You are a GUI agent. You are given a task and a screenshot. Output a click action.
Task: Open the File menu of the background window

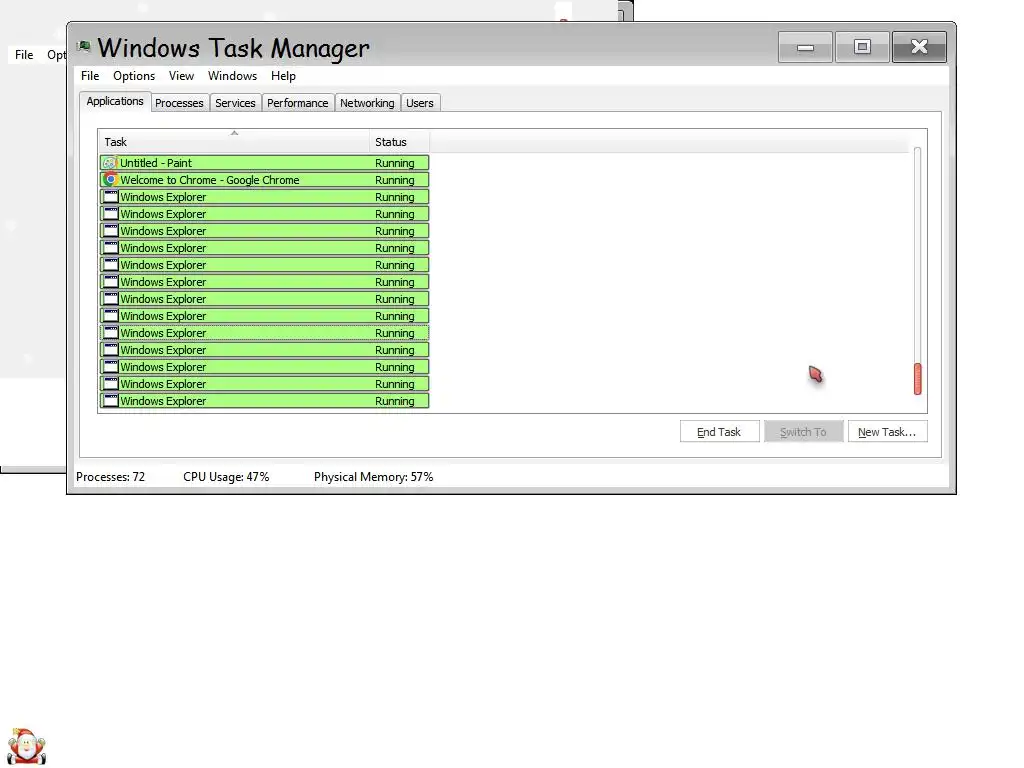click(24, 55)
